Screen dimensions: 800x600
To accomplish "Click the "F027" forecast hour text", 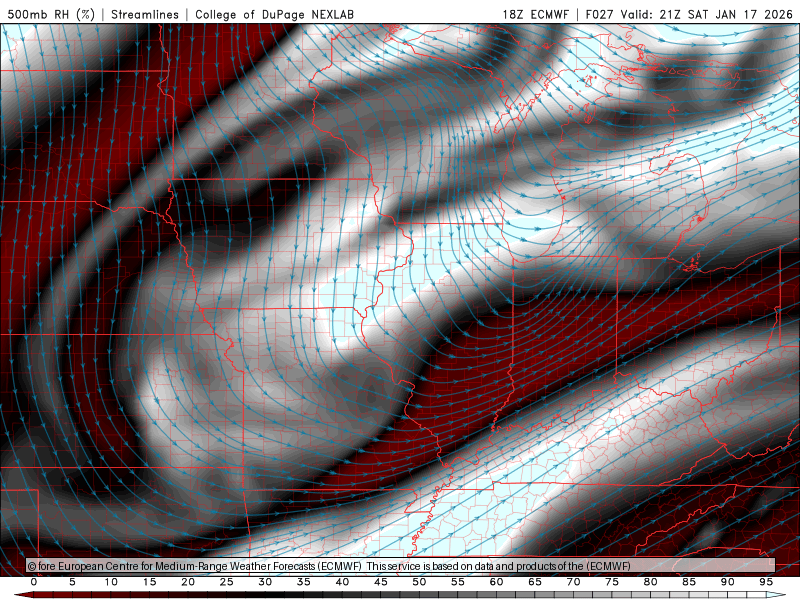I will (x=599, y=14).
